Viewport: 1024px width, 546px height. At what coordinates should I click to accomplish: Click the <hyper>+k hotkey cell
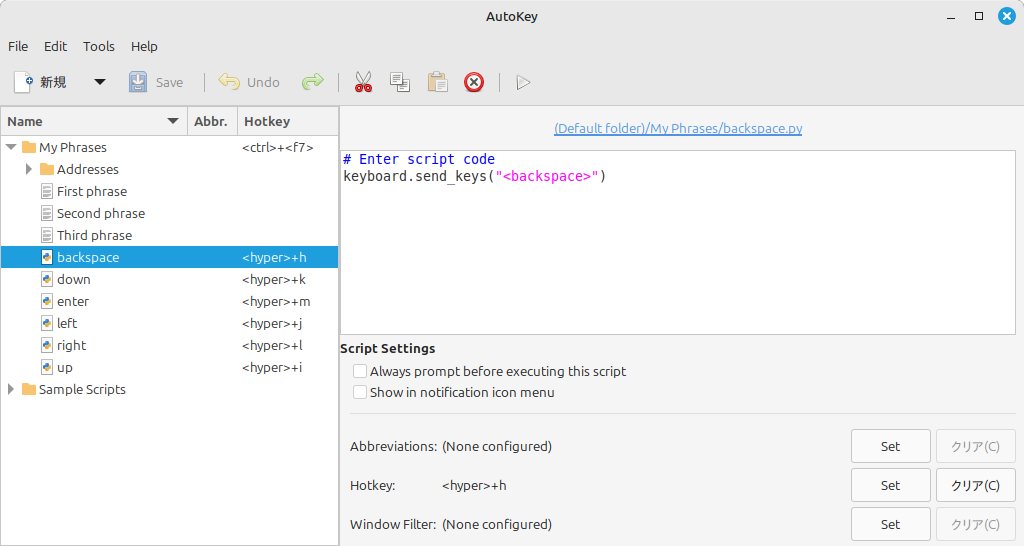click(274, 280)
